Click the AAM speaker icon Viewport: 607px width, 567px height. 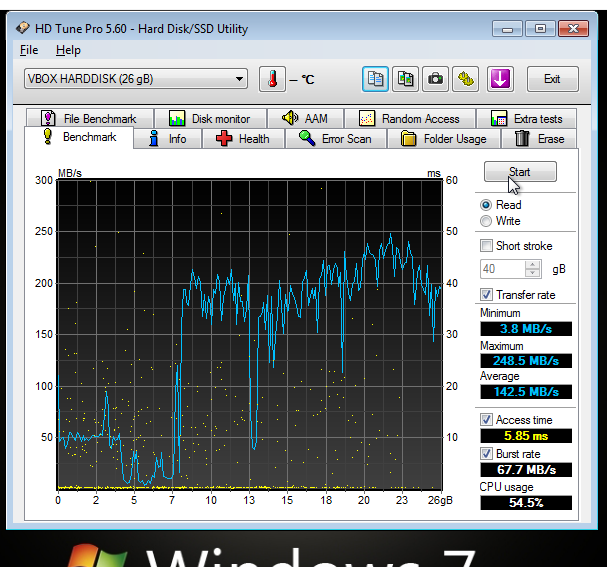coord(290,118)
